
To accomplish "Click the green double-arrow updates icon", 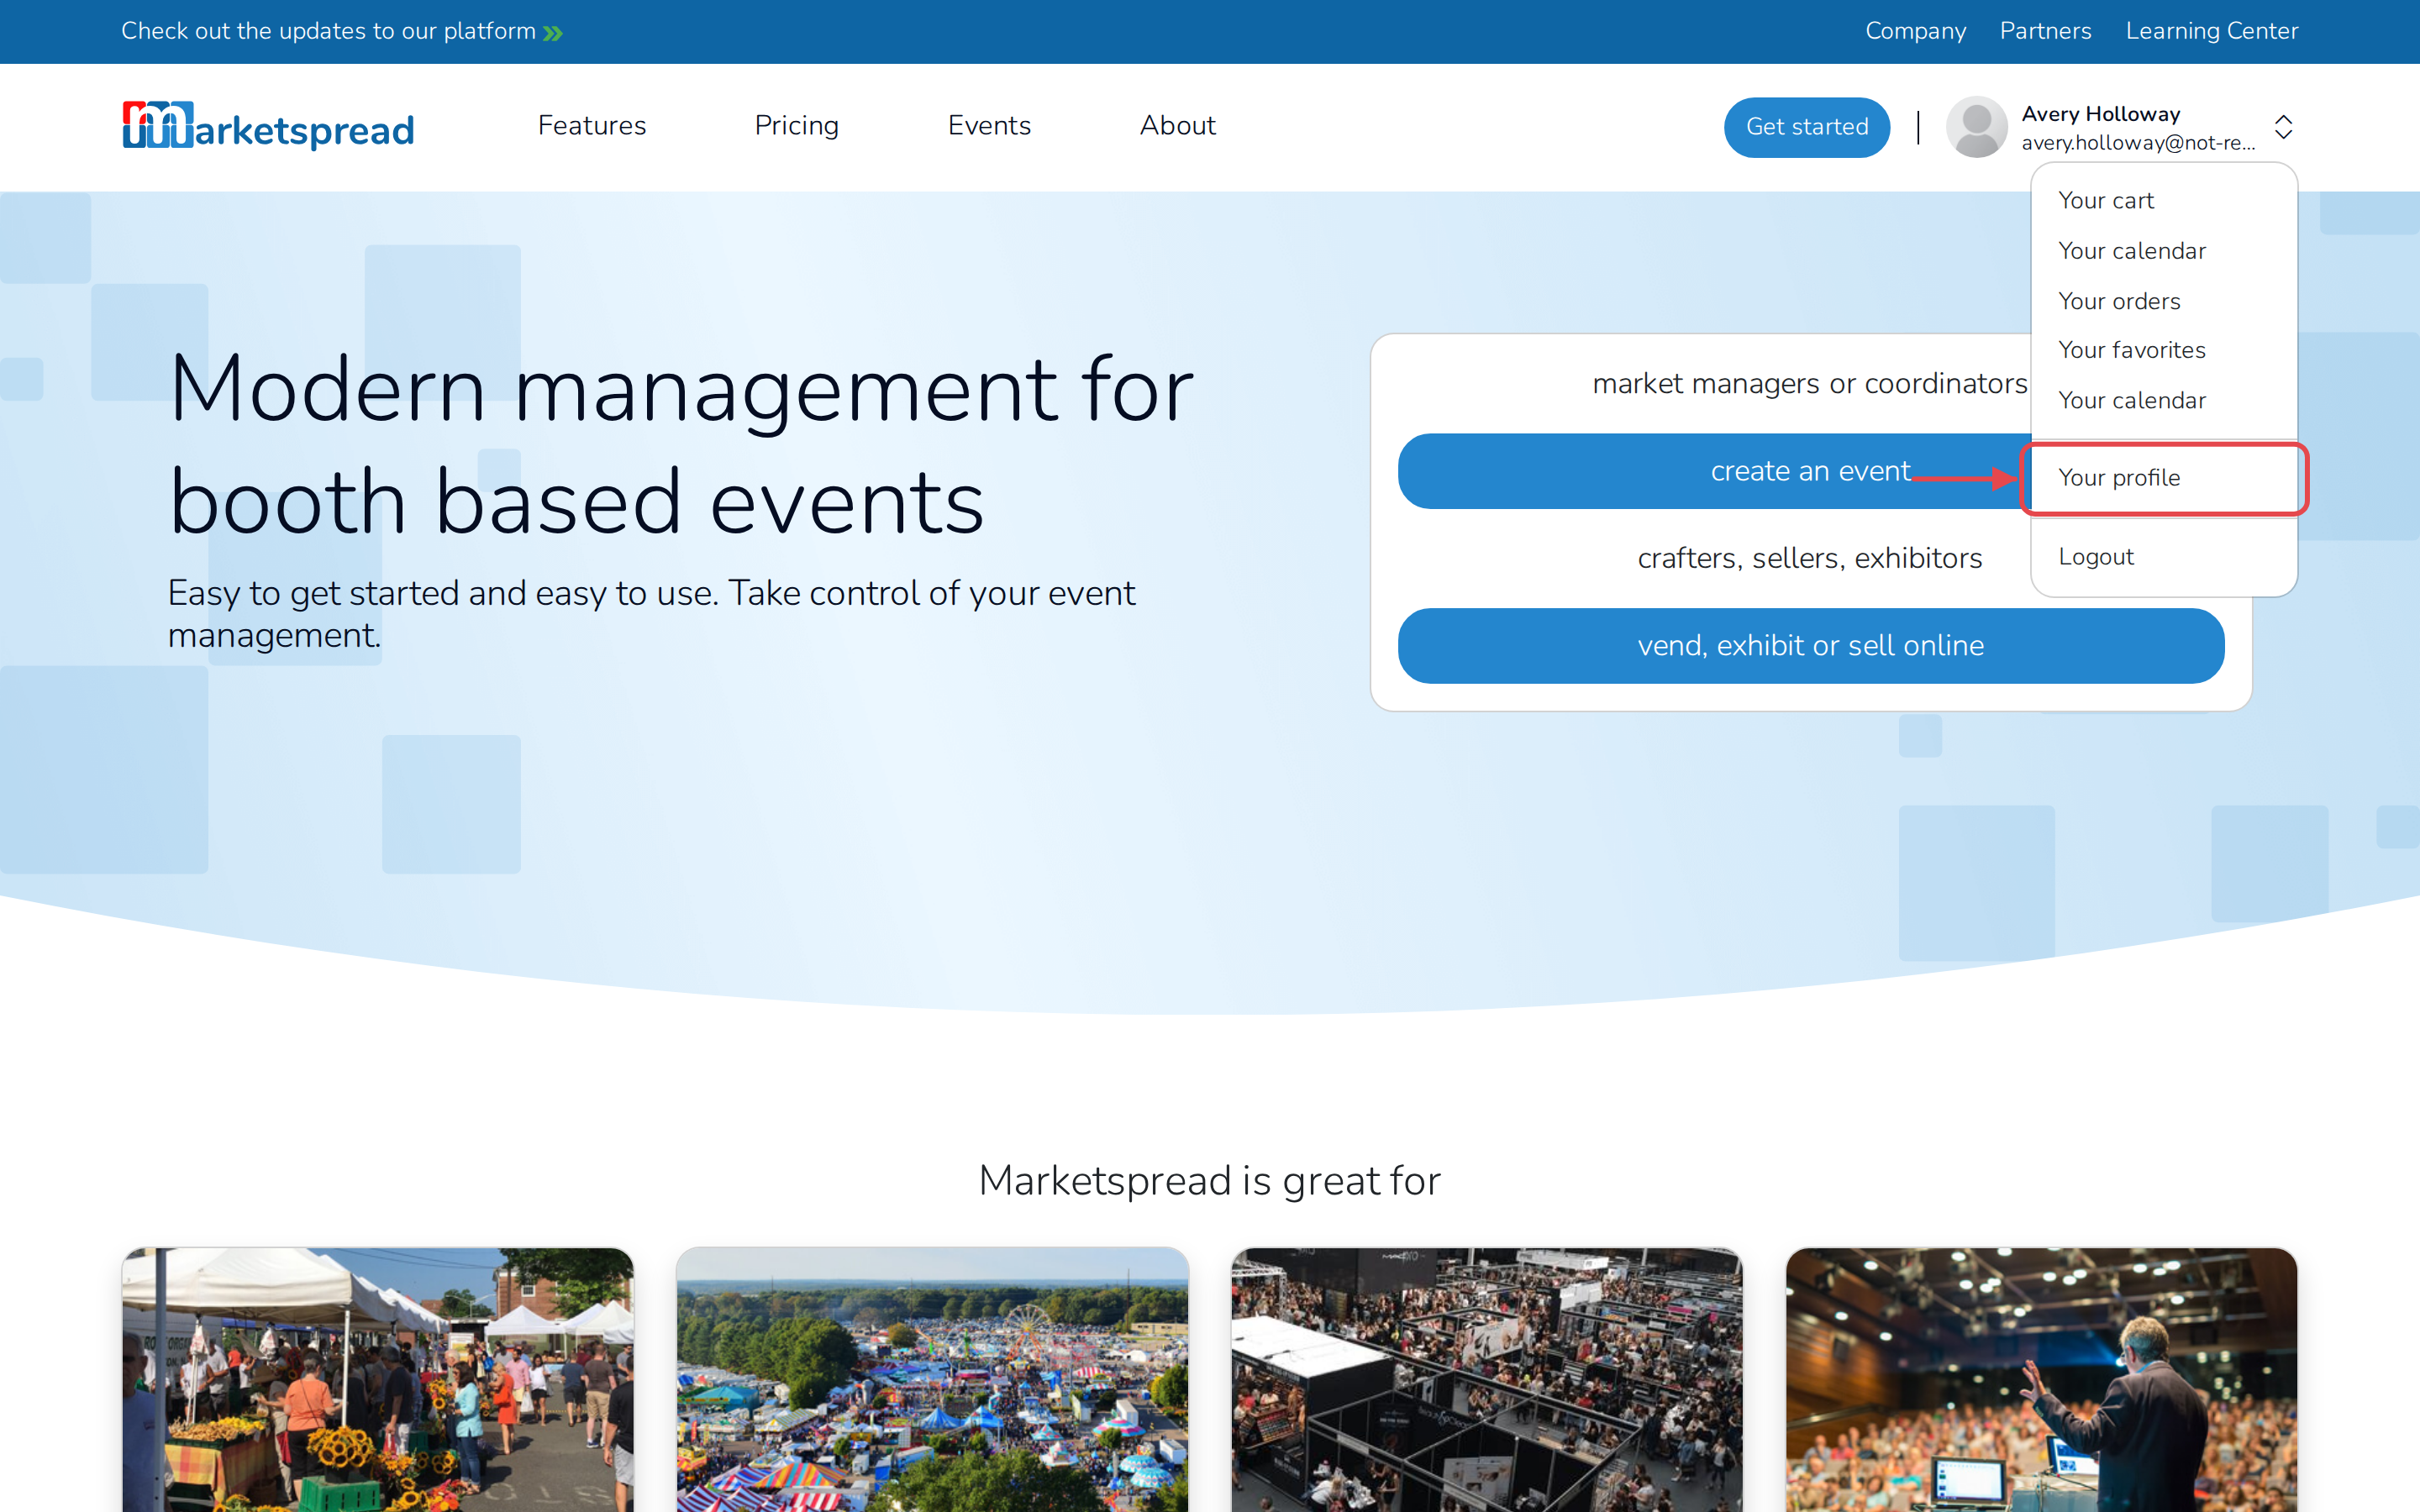I will coord(553,33).
